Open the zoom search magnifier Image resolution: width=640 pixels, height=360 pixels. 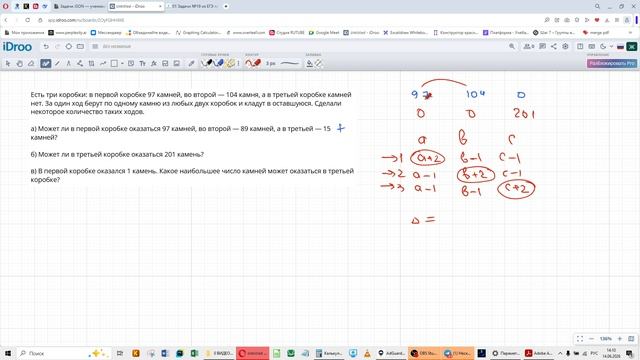click(x=512, y=47)
